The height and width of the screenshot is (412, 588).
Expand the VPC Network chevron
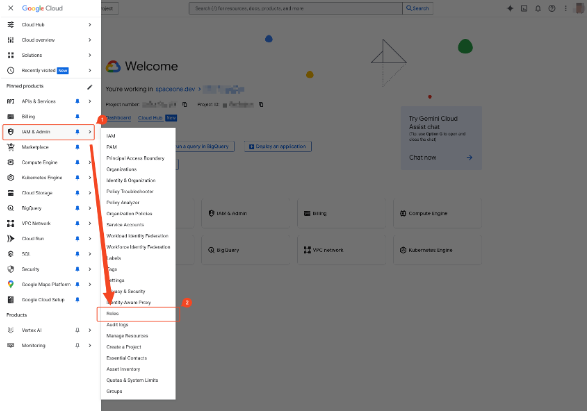click(90, 223)
